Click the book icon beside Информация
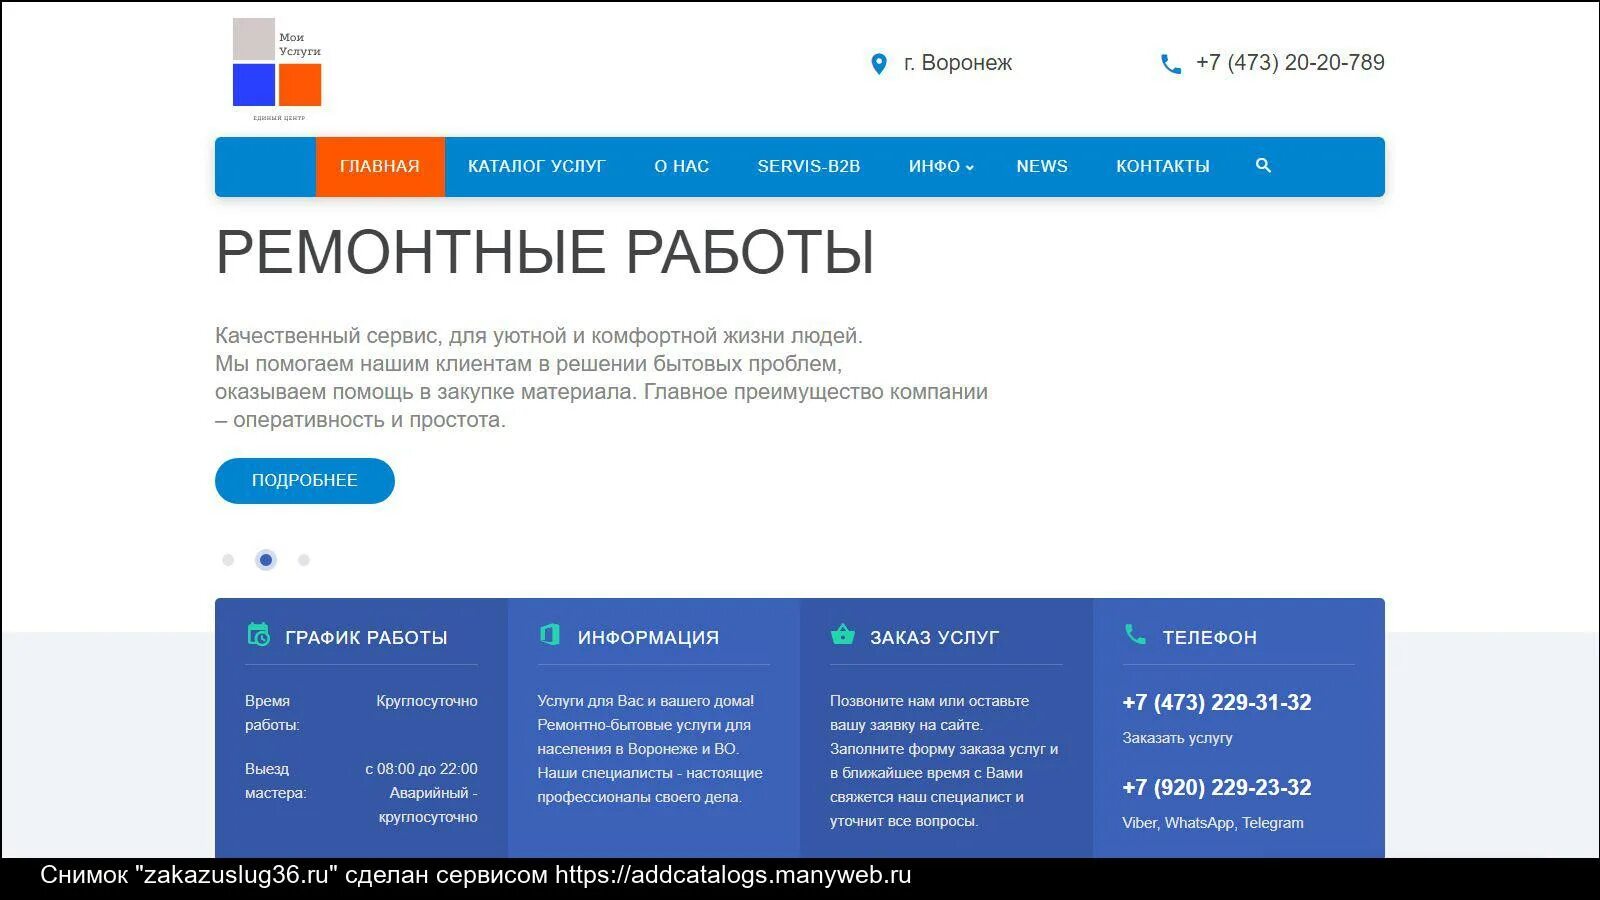The width and height of the screenshot is (1600, 900). pos(550,635)
